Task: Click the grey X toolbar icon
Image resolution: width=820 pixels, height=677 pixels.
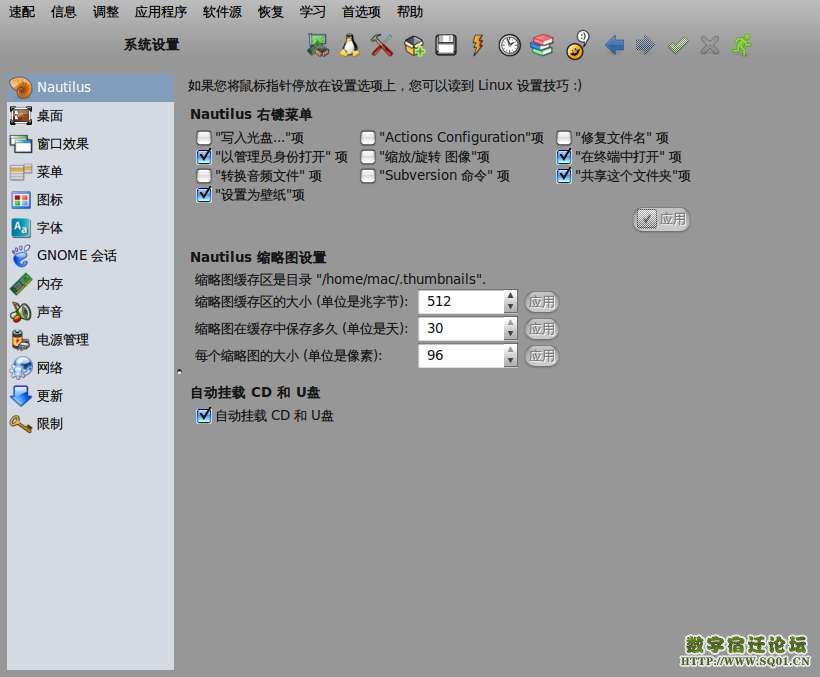Action: (710, 45)
